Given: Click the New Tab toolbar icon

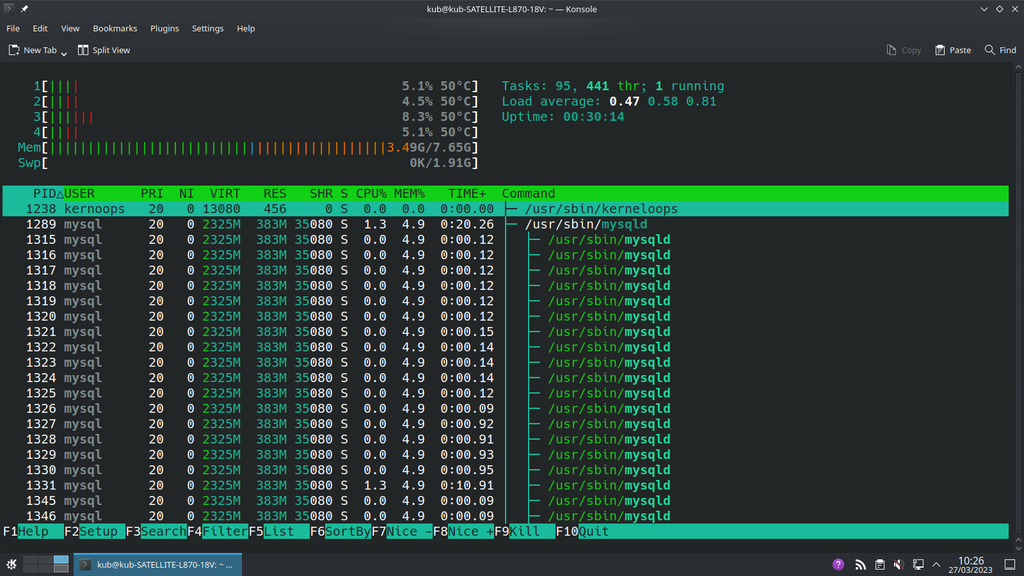Looking at the screenshot, I should pyautogui.click(x=14, y=50).
